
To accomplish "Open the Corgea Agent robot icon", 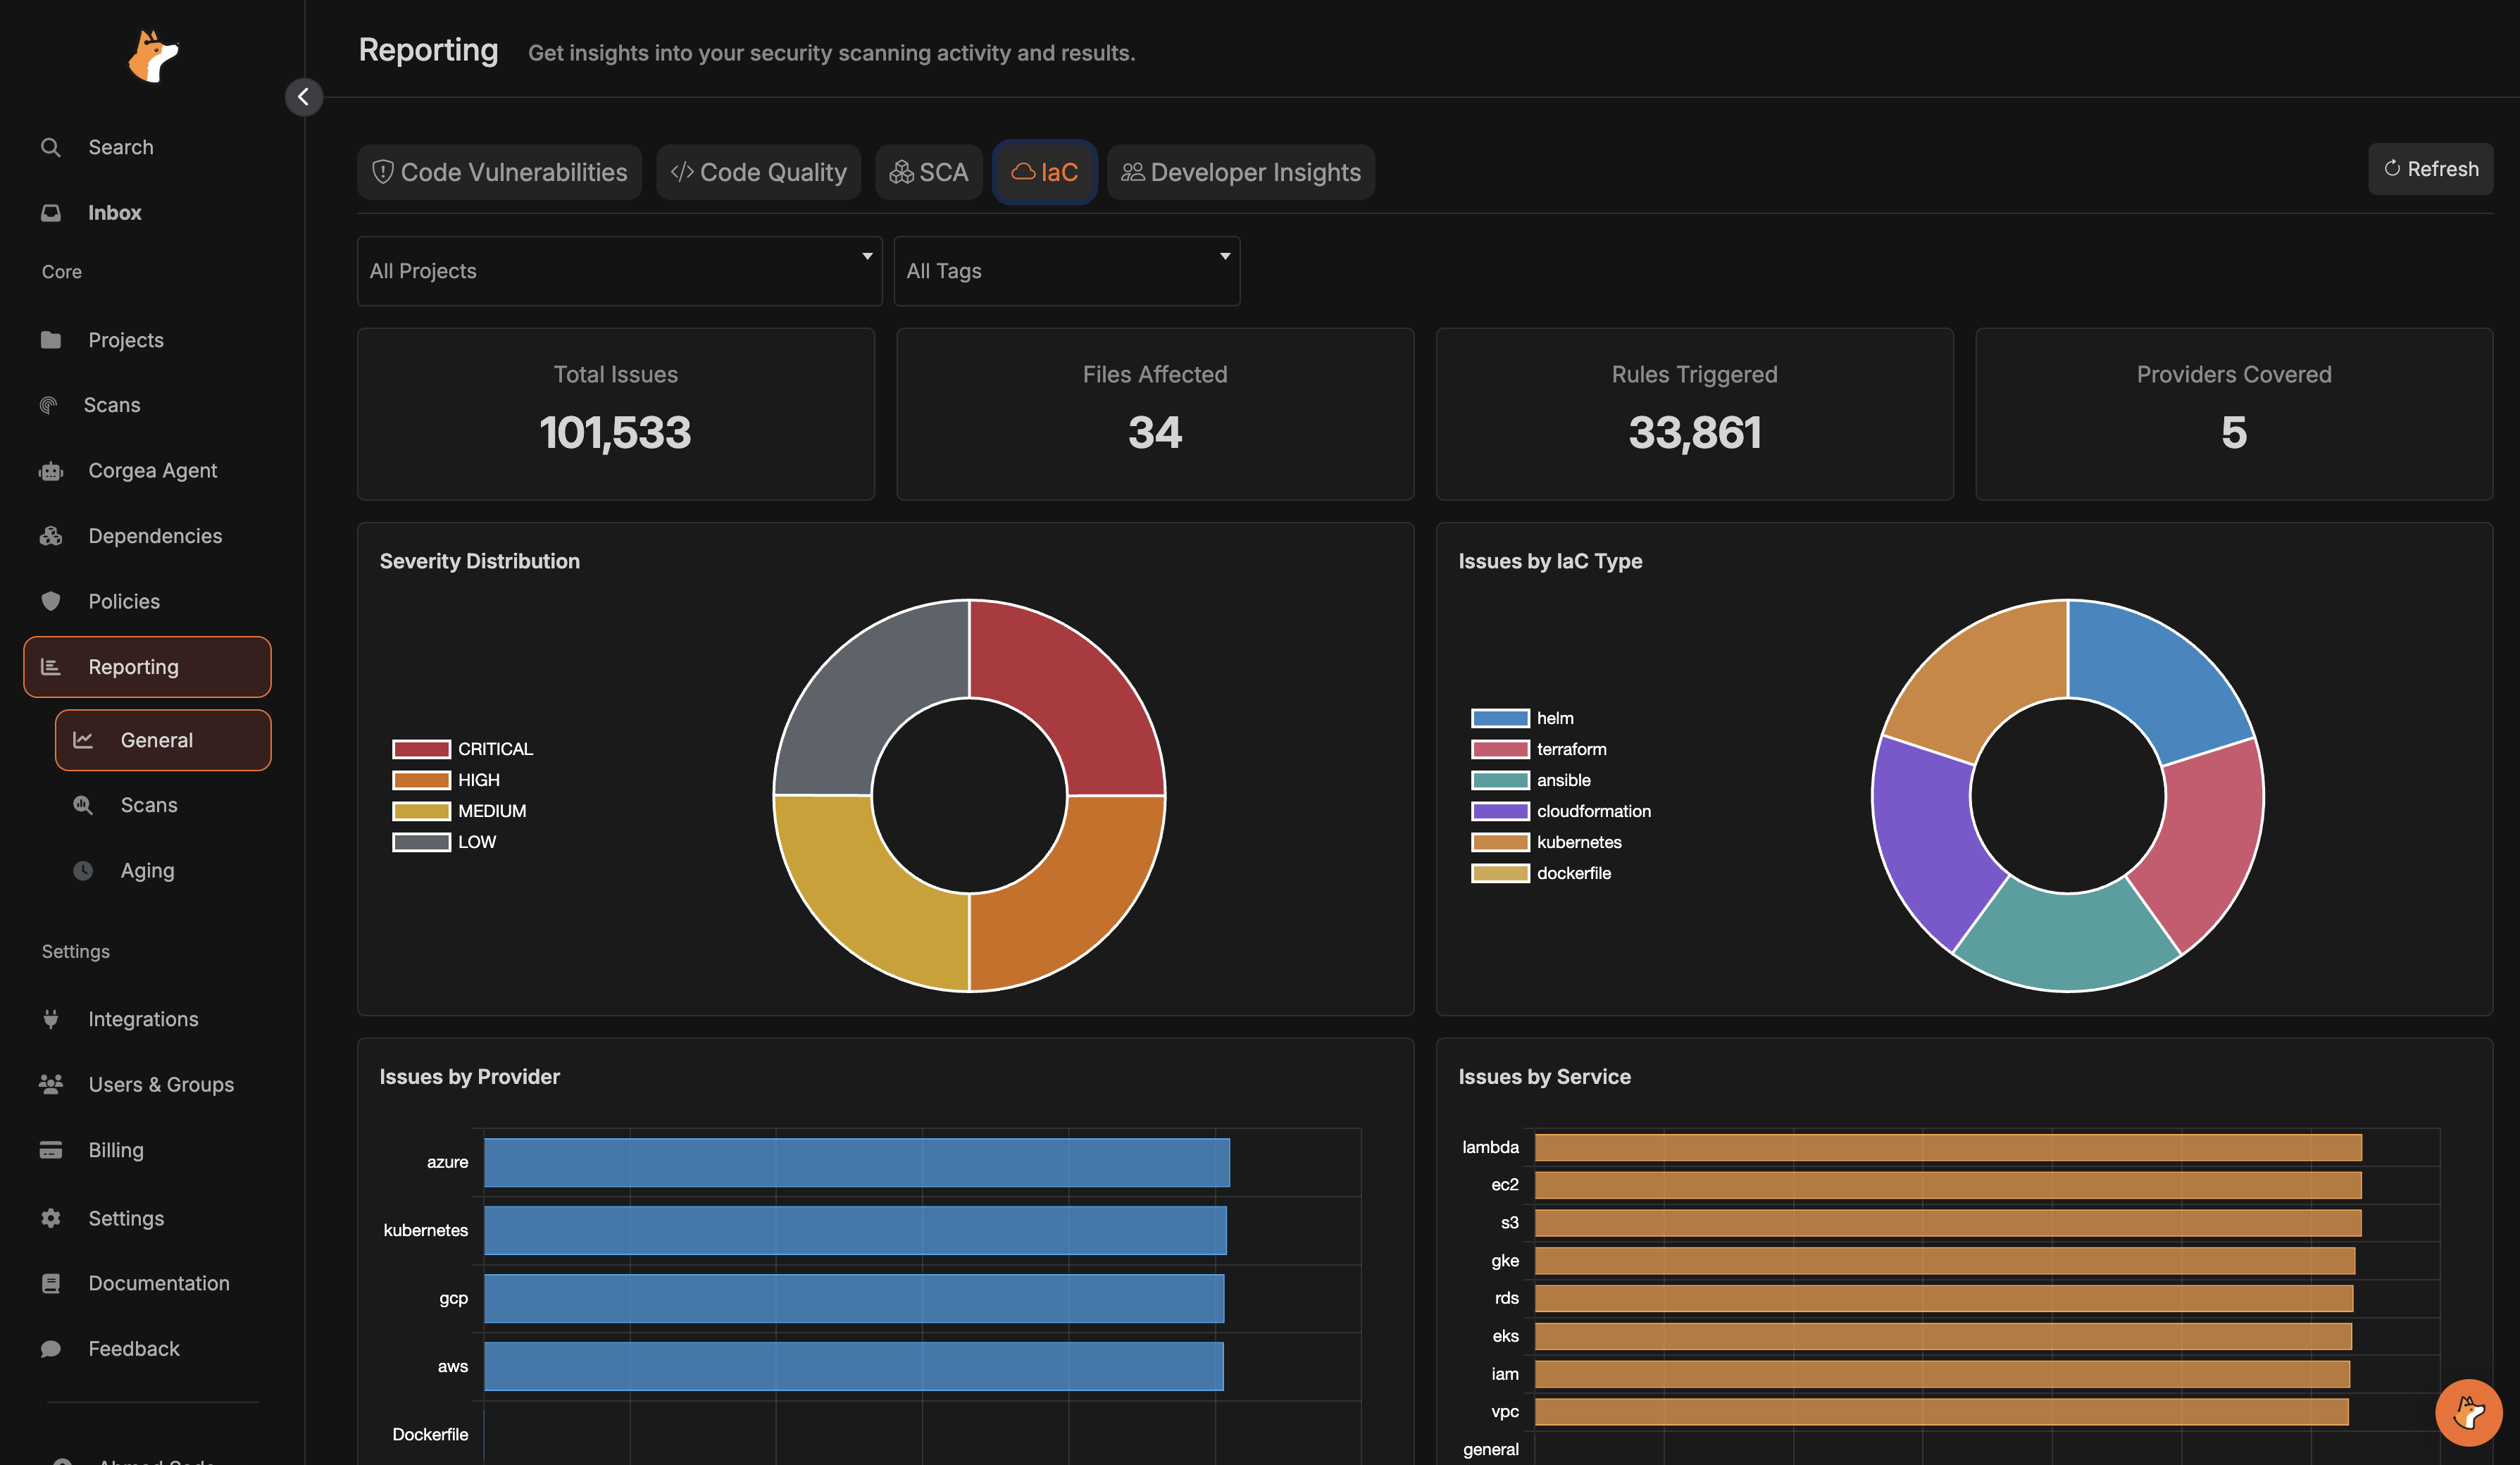I will [51, 471].
